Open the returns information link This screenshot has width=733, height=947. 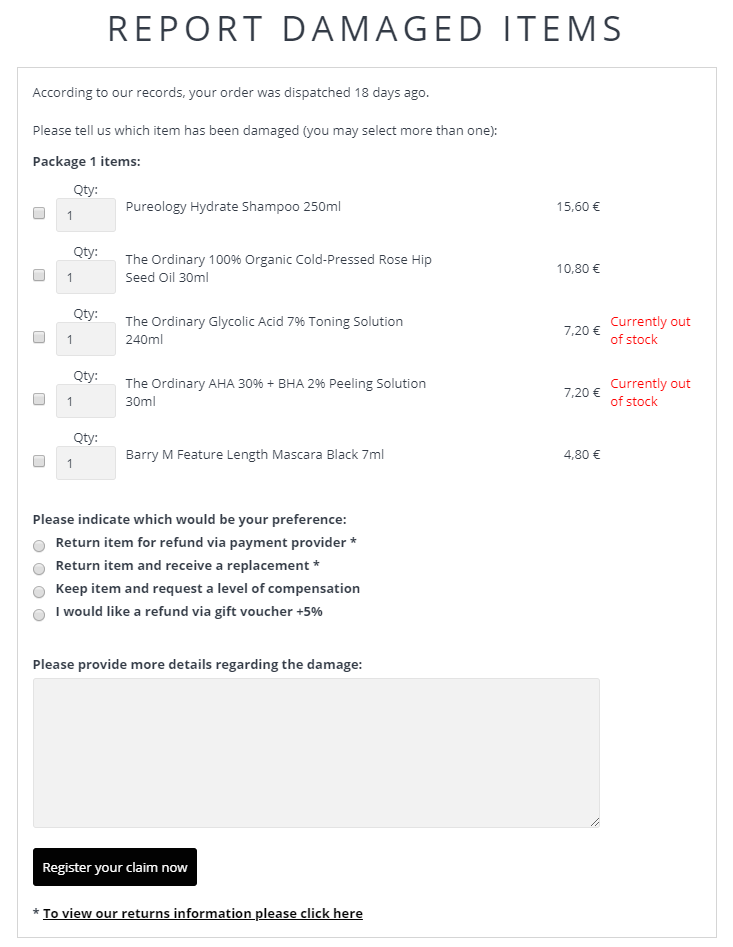pyautogui.click(x=203, y=913)
